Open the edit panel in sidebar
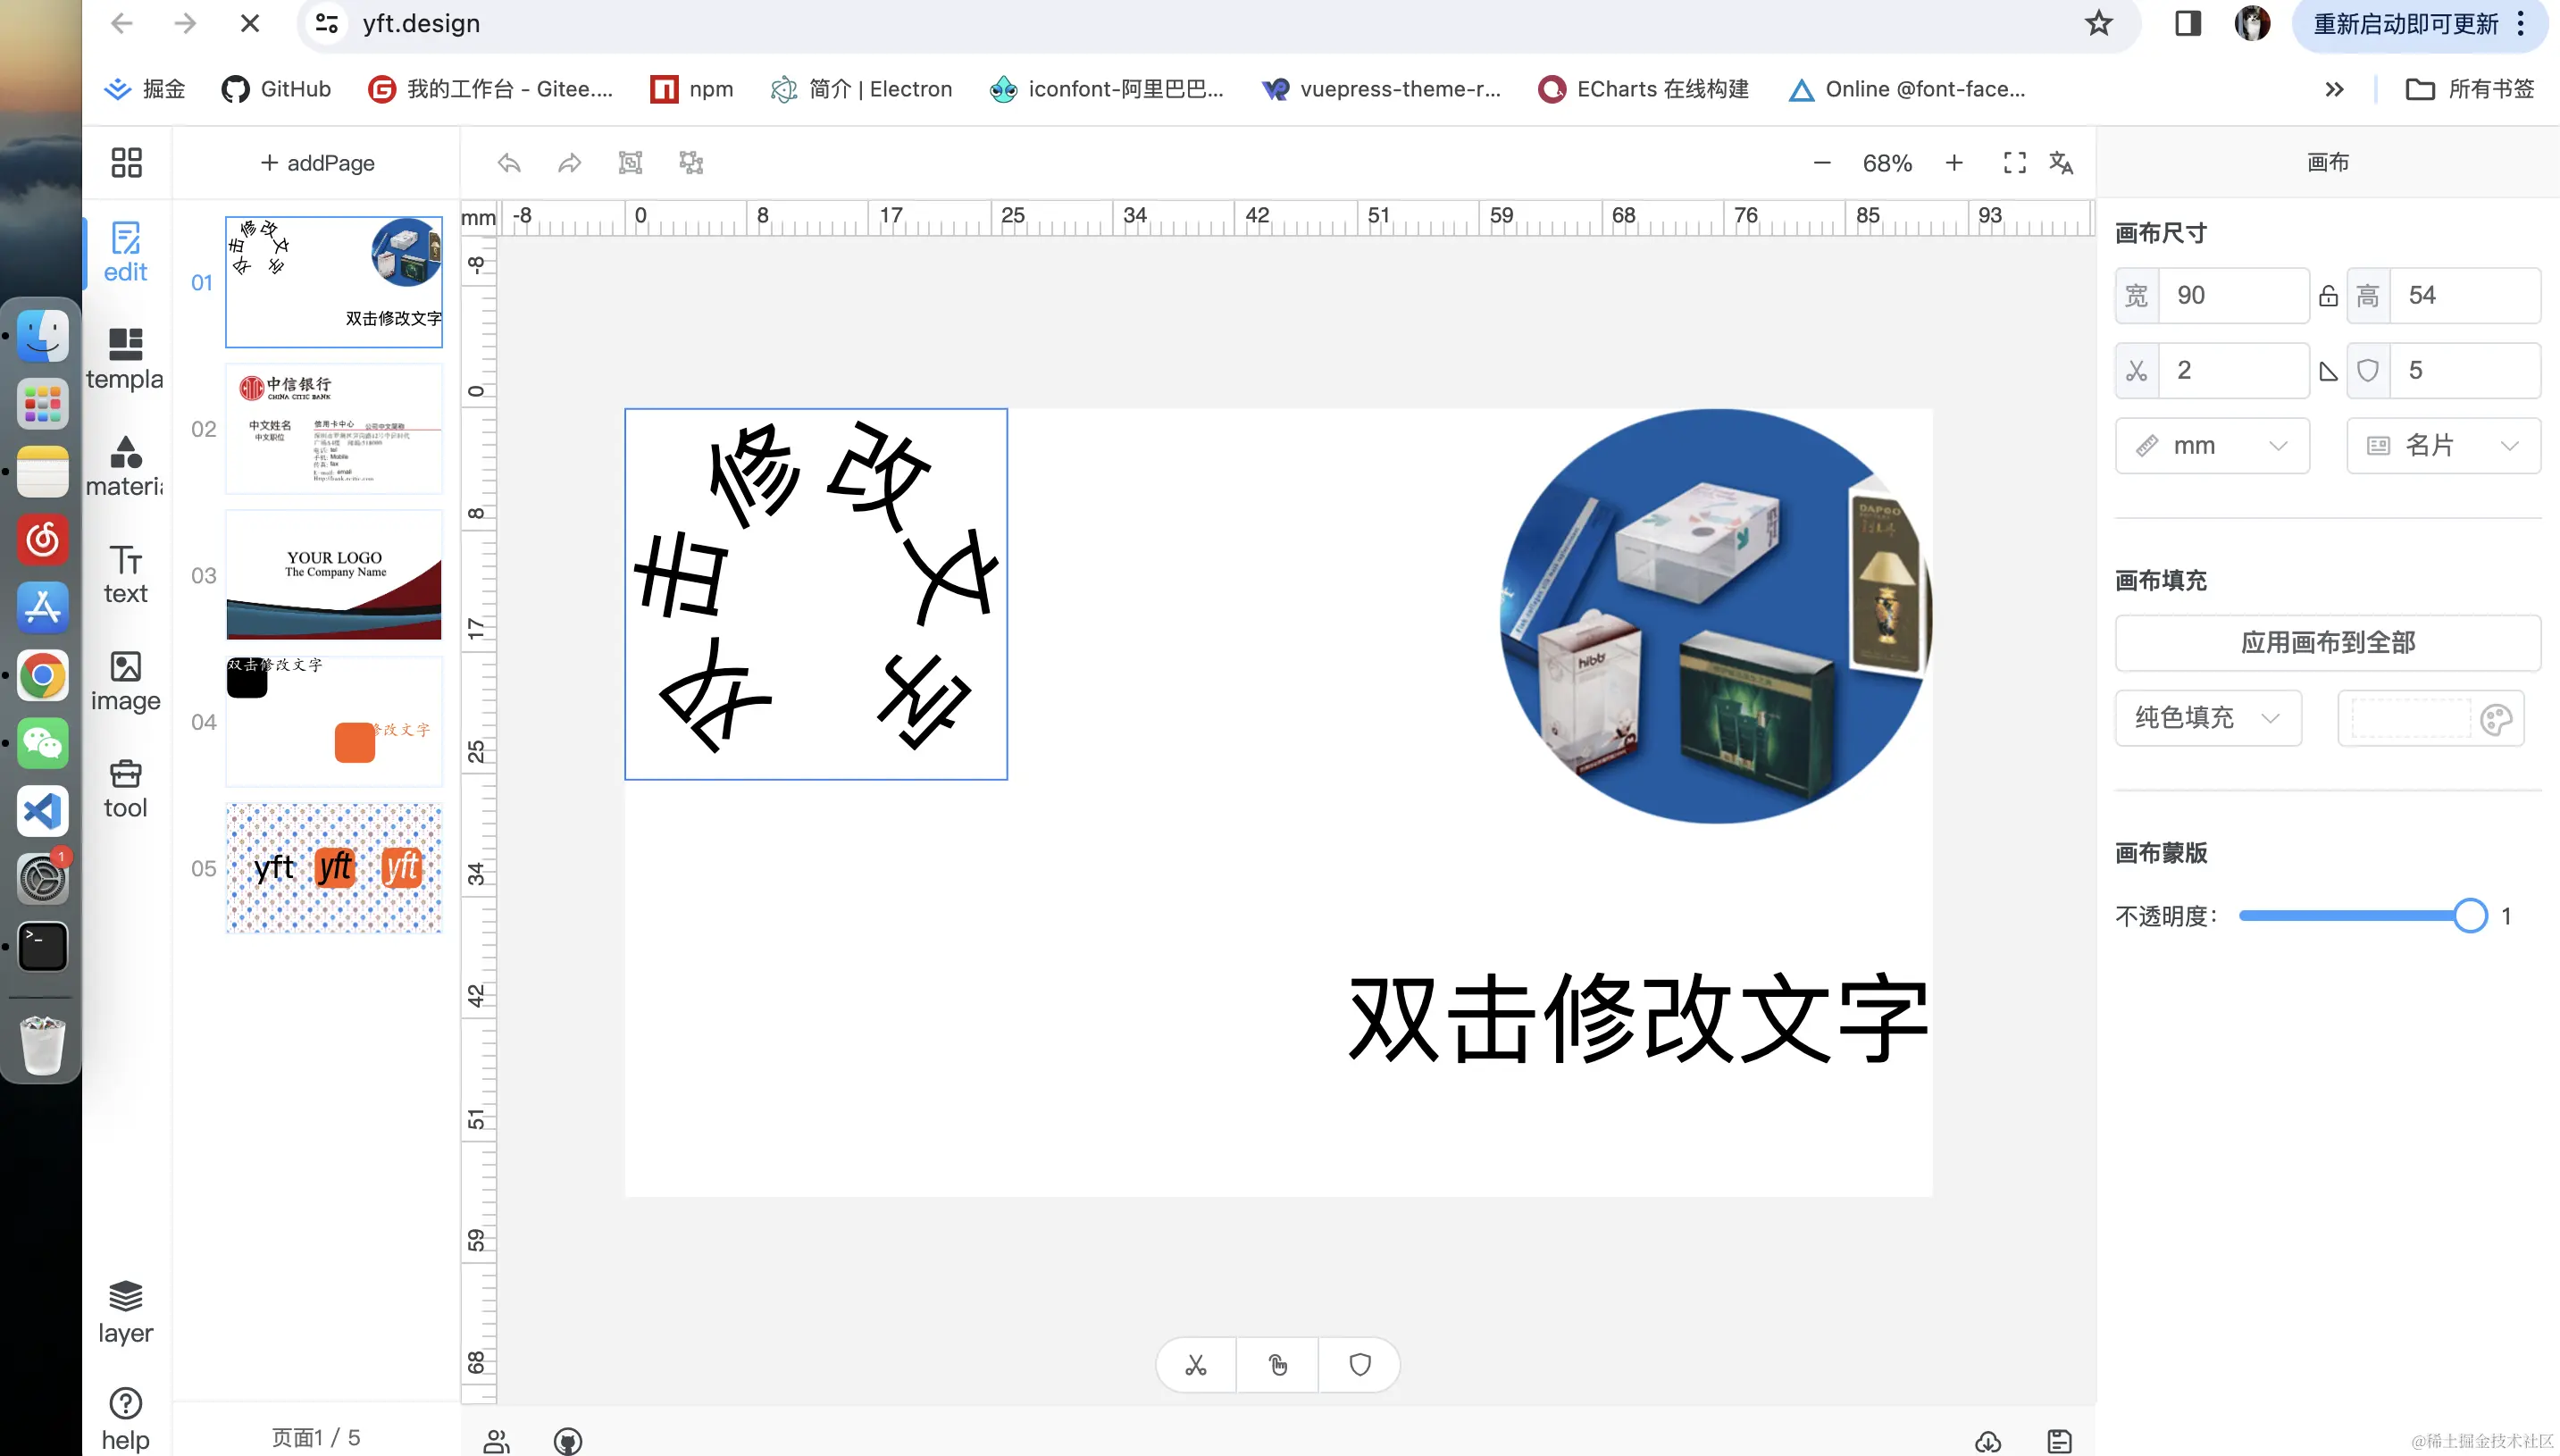Screen dimensions: 2560x1456 tap(125, 252)
